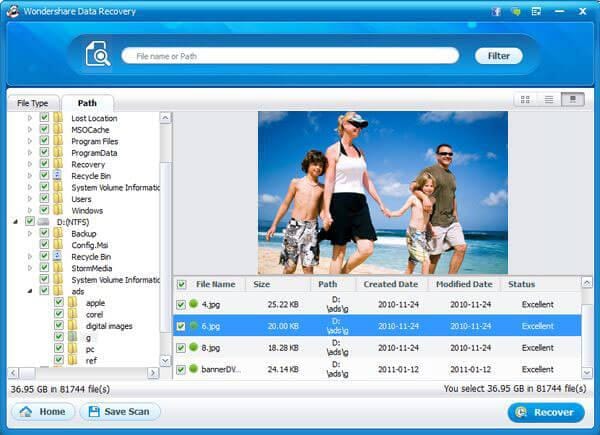Click the Filter button
This screenshot has width=600, height=435.
click(499, 56)
